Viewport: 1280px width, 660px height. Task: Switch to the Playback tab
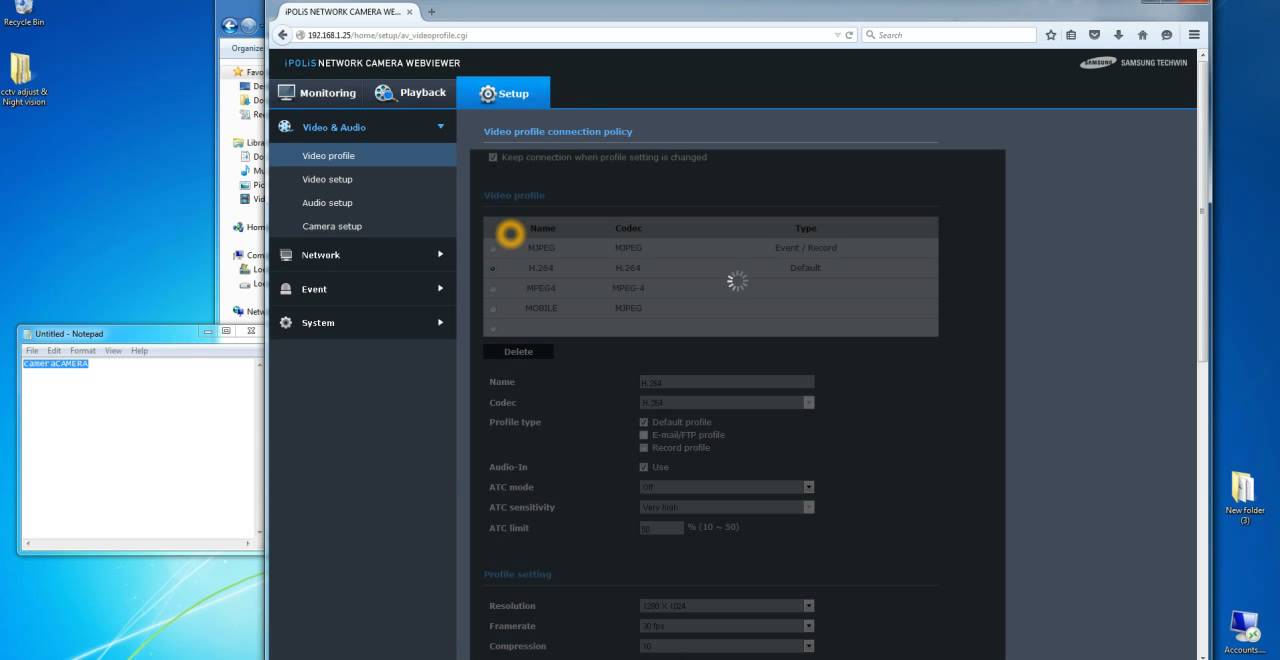pyautogui.click(x=410, y=93)
